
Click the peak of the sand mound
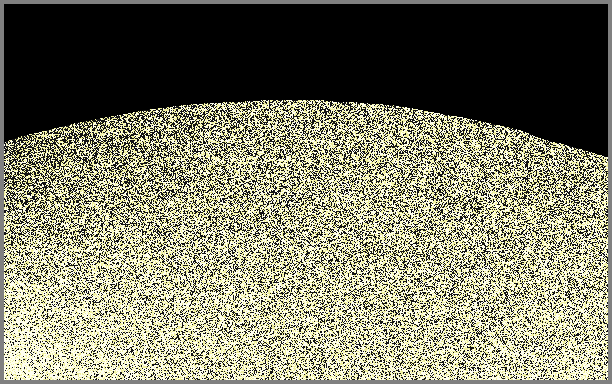point(304,102)
